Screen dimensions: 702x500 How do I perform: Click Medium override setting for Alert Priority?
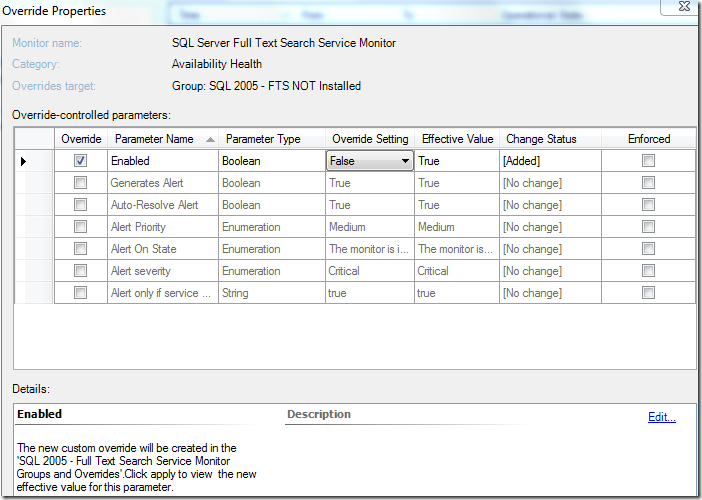tap(370, 226)
